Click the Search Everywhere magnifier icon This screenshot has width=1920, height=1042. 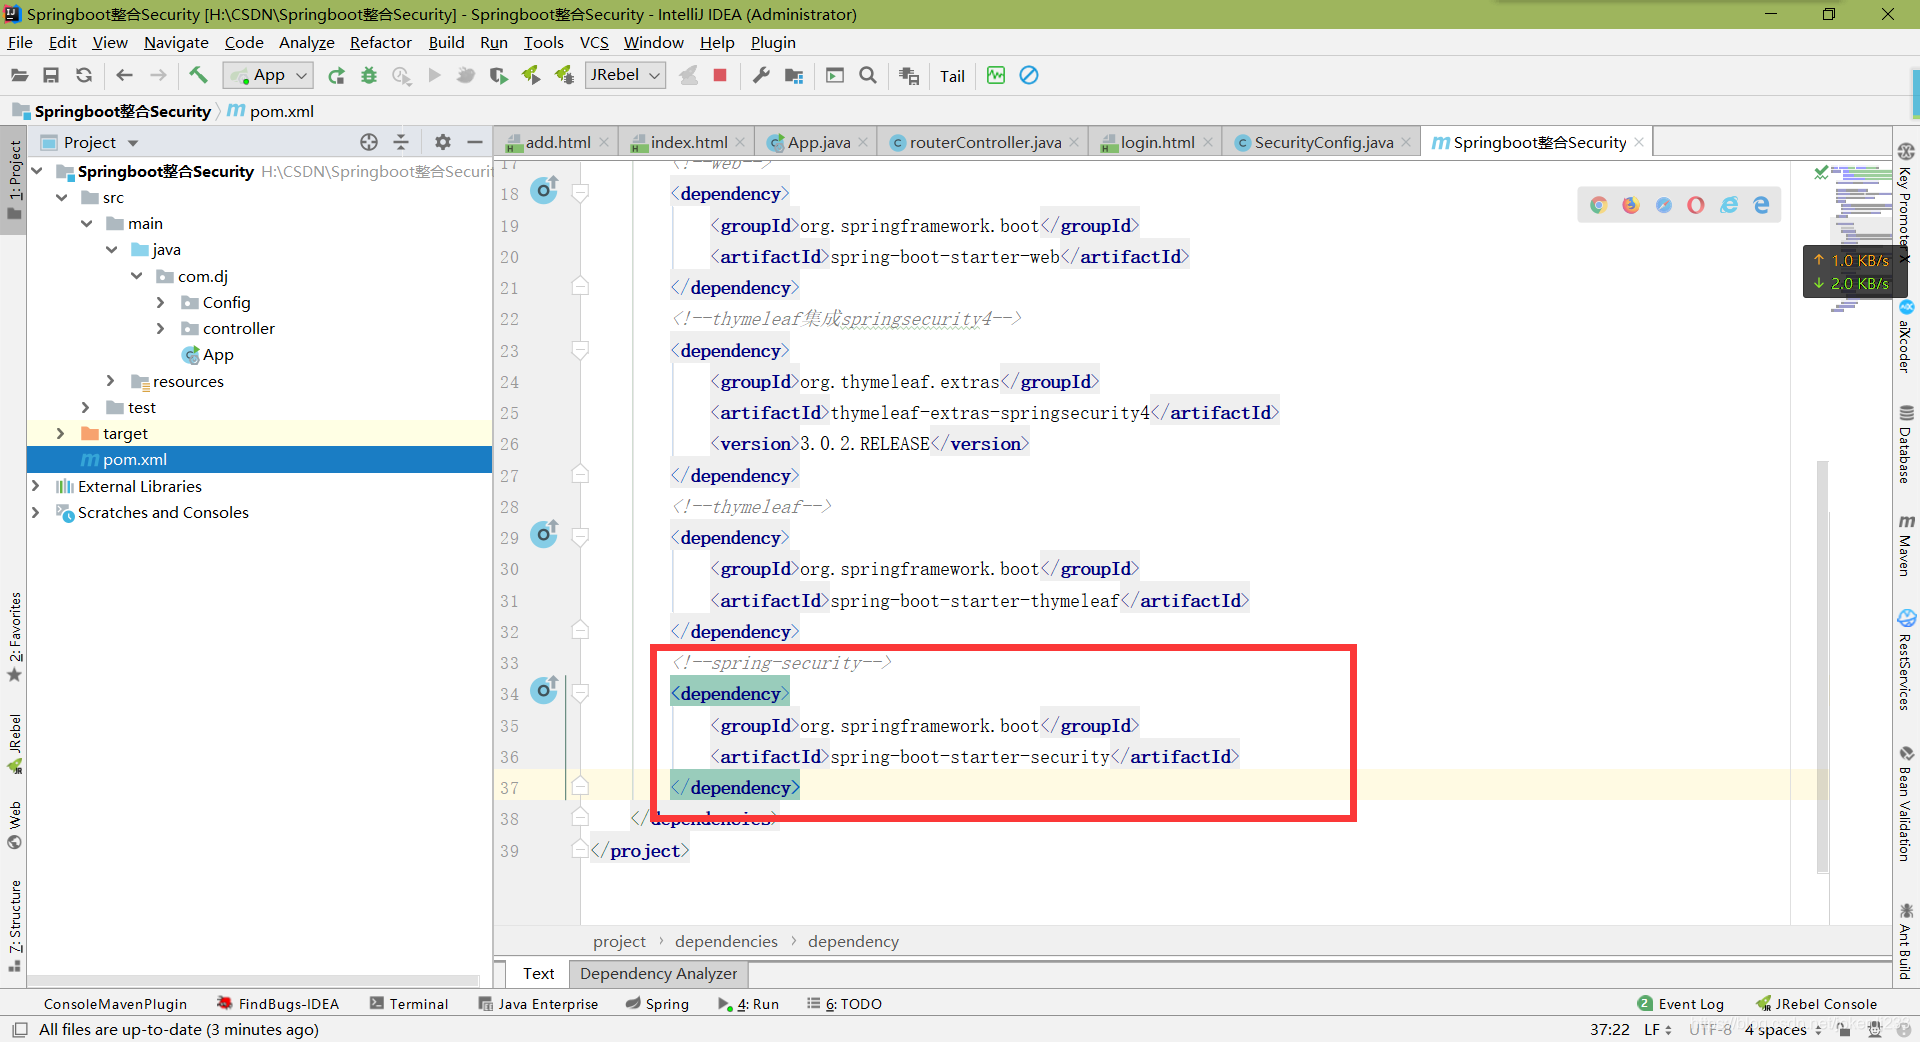point(868,75)
